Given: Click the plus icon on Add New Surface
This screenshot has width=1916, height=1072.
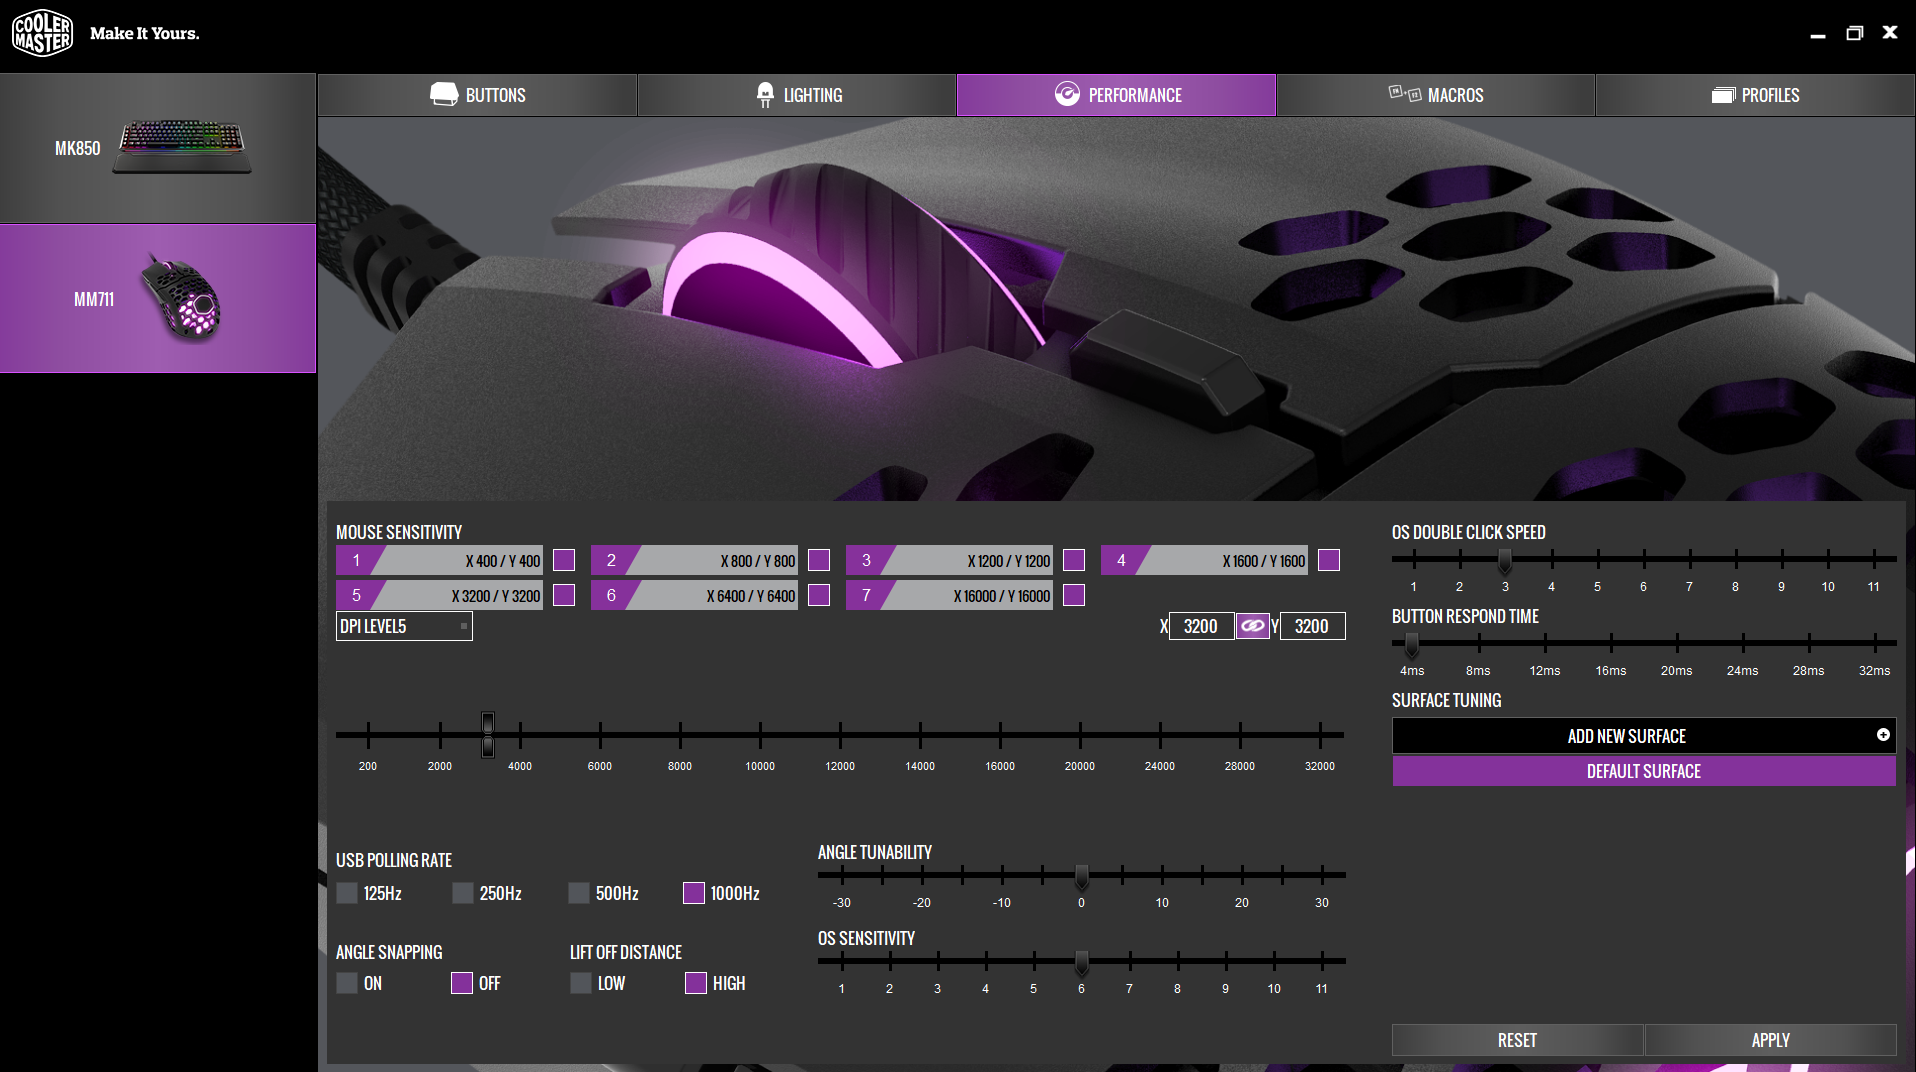Looking at the screenshot, I should 1882,735.
